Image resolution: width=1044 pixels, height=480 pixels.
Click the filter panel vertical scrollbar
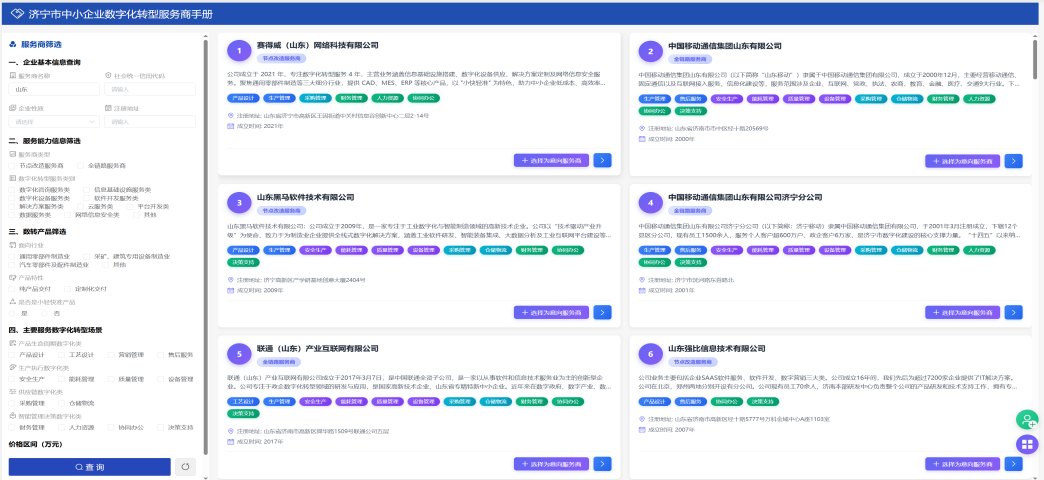pos(206,200)
